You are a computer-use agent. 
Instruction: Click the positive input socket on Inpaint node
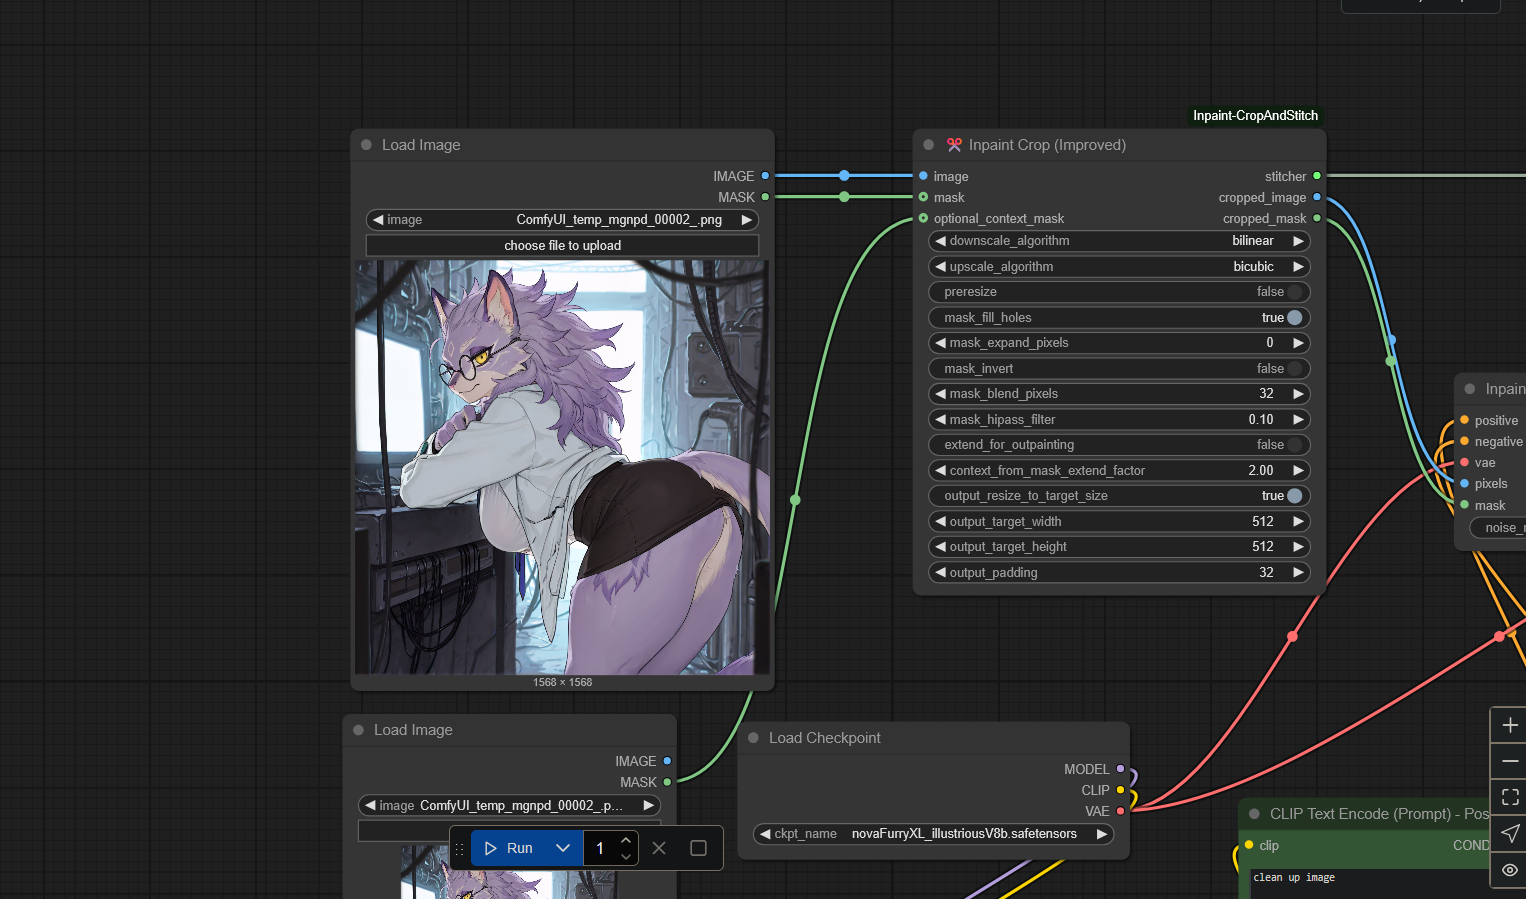[x=1465, y=420]
